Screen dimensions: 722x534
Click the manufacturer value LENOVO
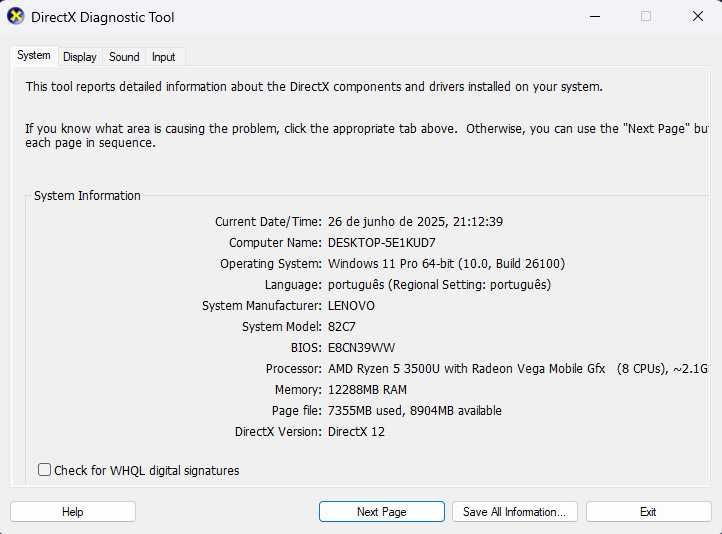[351, 306]
